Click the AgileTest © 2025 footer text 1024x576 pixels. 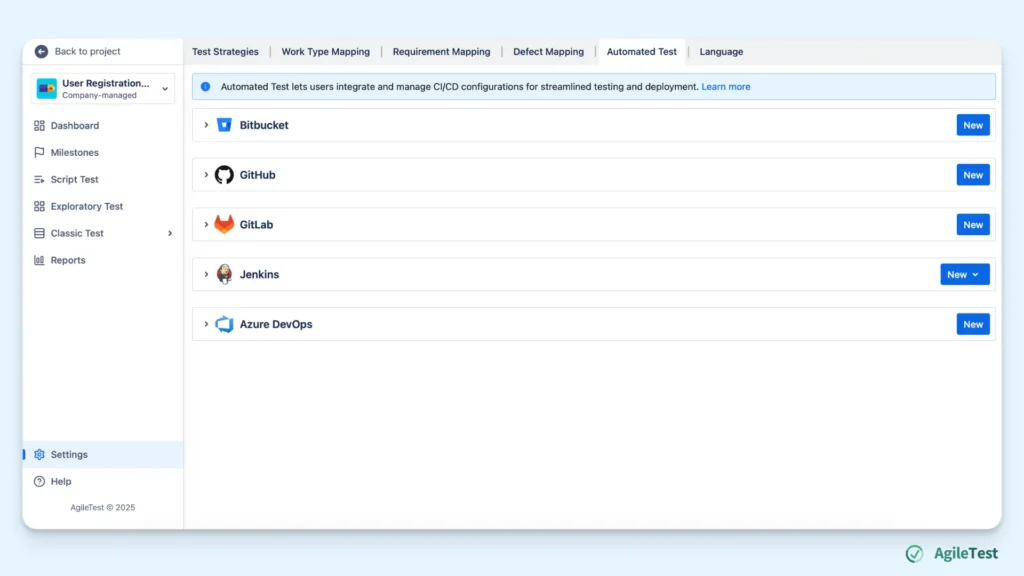(x=103, y=507)
